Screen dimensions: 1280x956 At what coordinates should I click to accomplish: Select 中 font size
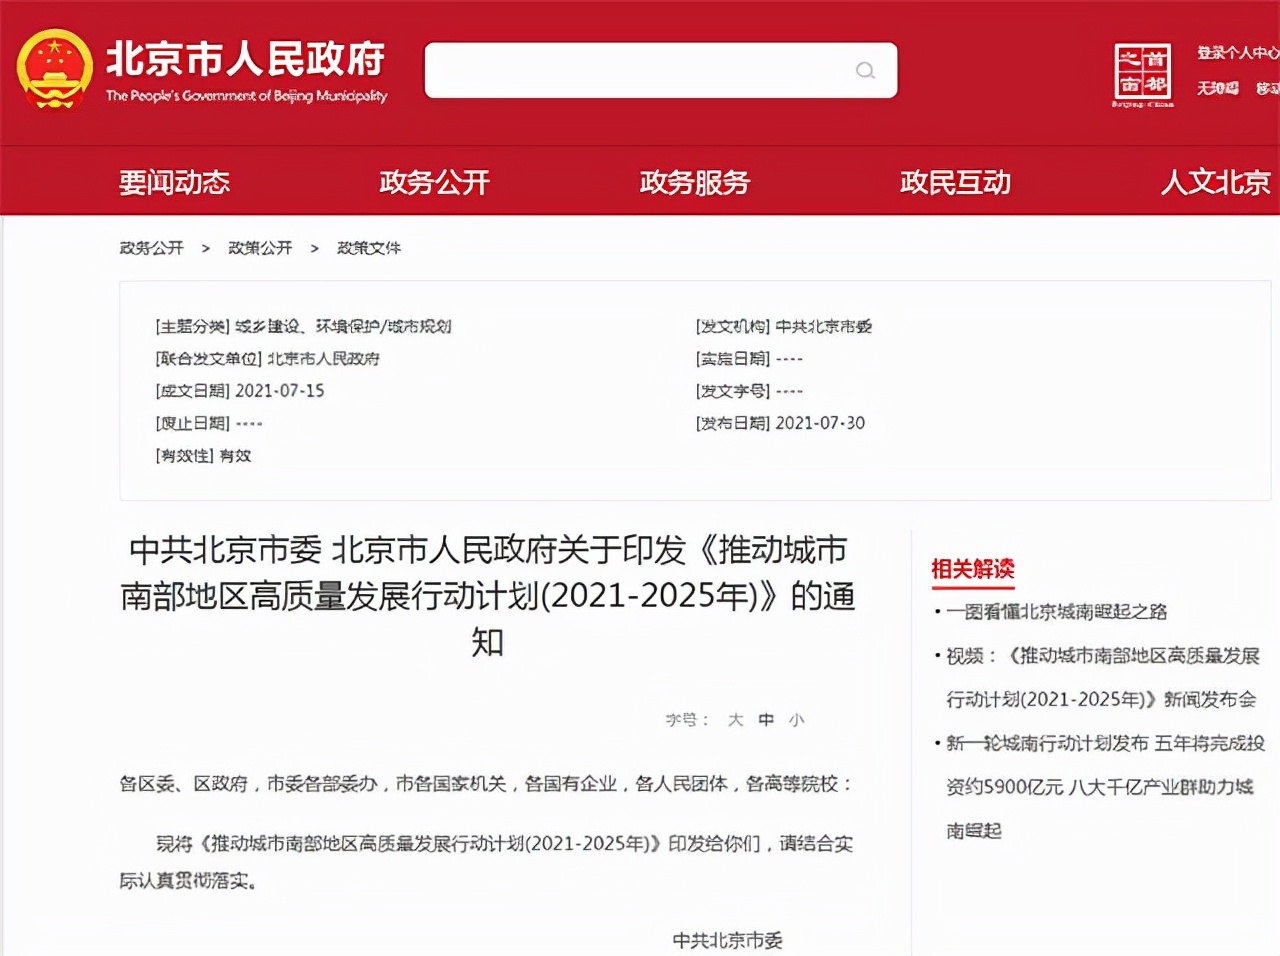point(767,719)
